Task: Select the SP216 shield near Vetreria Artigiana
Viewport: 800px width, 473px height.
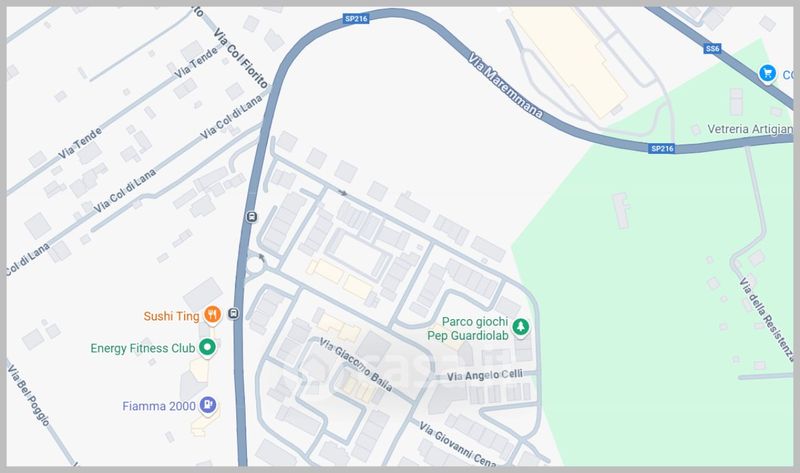Action: click(x=662, y=148)
